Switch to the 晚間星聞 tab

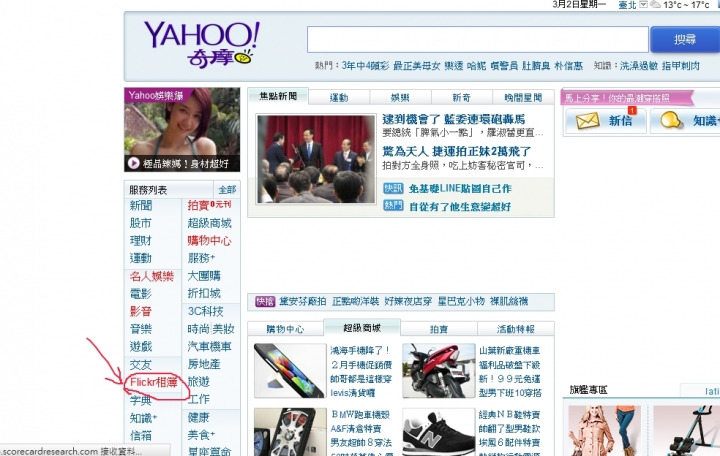(x=523, y=97)
